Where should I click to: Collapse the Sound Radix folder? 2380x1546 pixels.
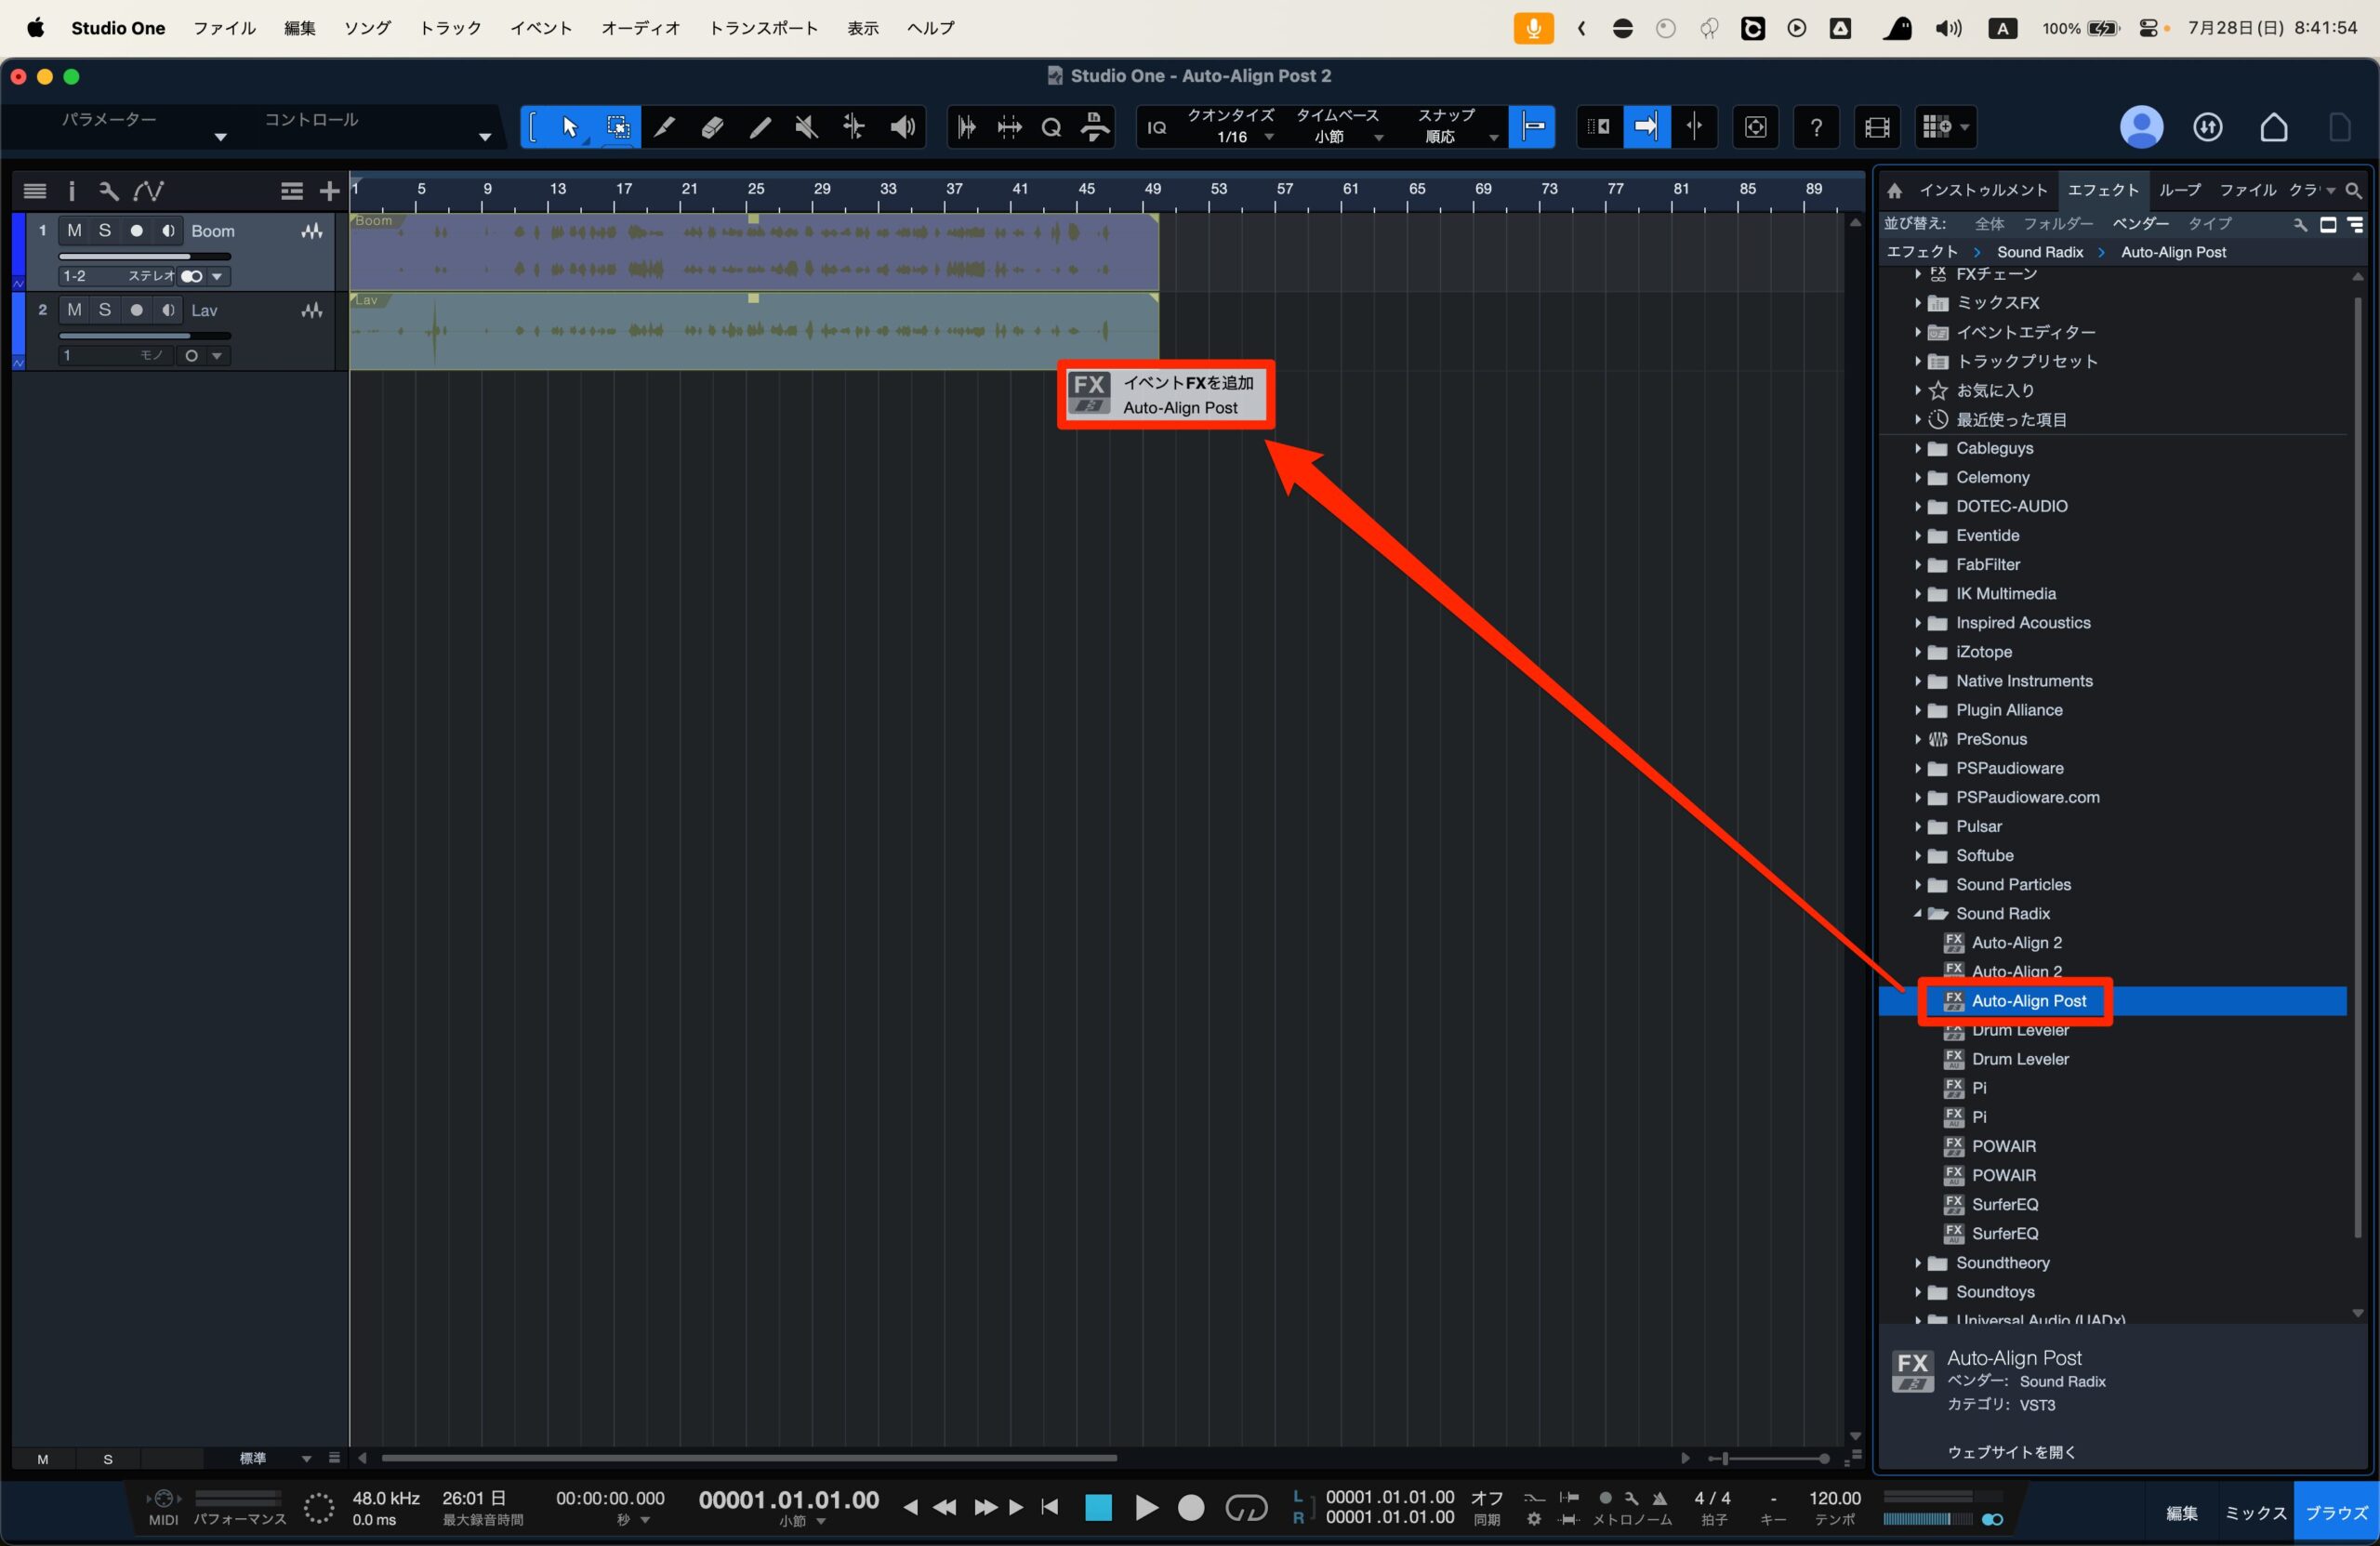(1917, 914)
